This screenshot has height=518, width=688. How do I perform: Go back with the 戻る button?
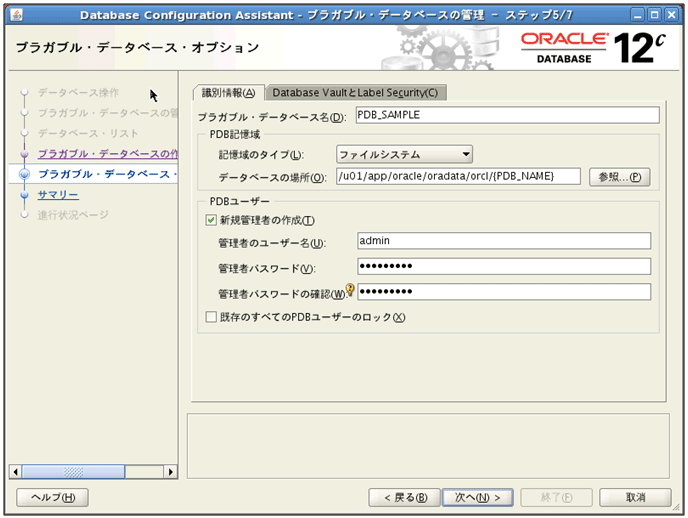coord(405,497)
